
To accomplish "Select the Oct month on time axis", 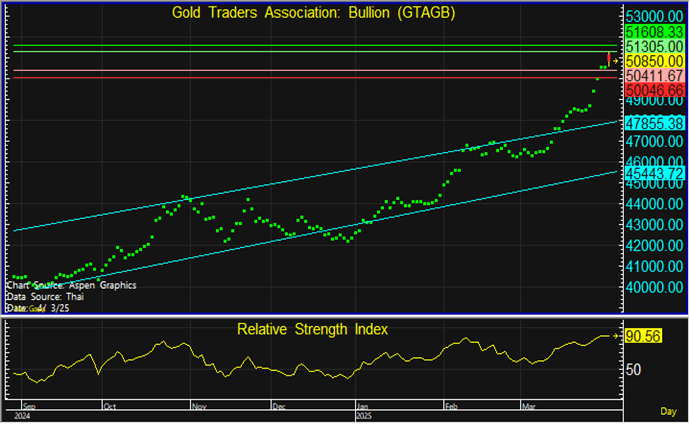I will click(109, 407).
